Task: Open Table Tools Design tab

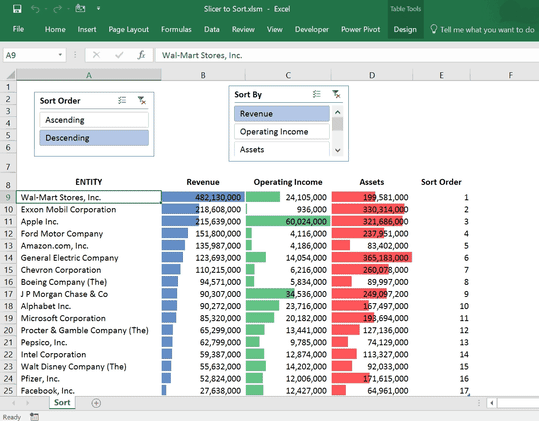Action: (x=405, y=30)
